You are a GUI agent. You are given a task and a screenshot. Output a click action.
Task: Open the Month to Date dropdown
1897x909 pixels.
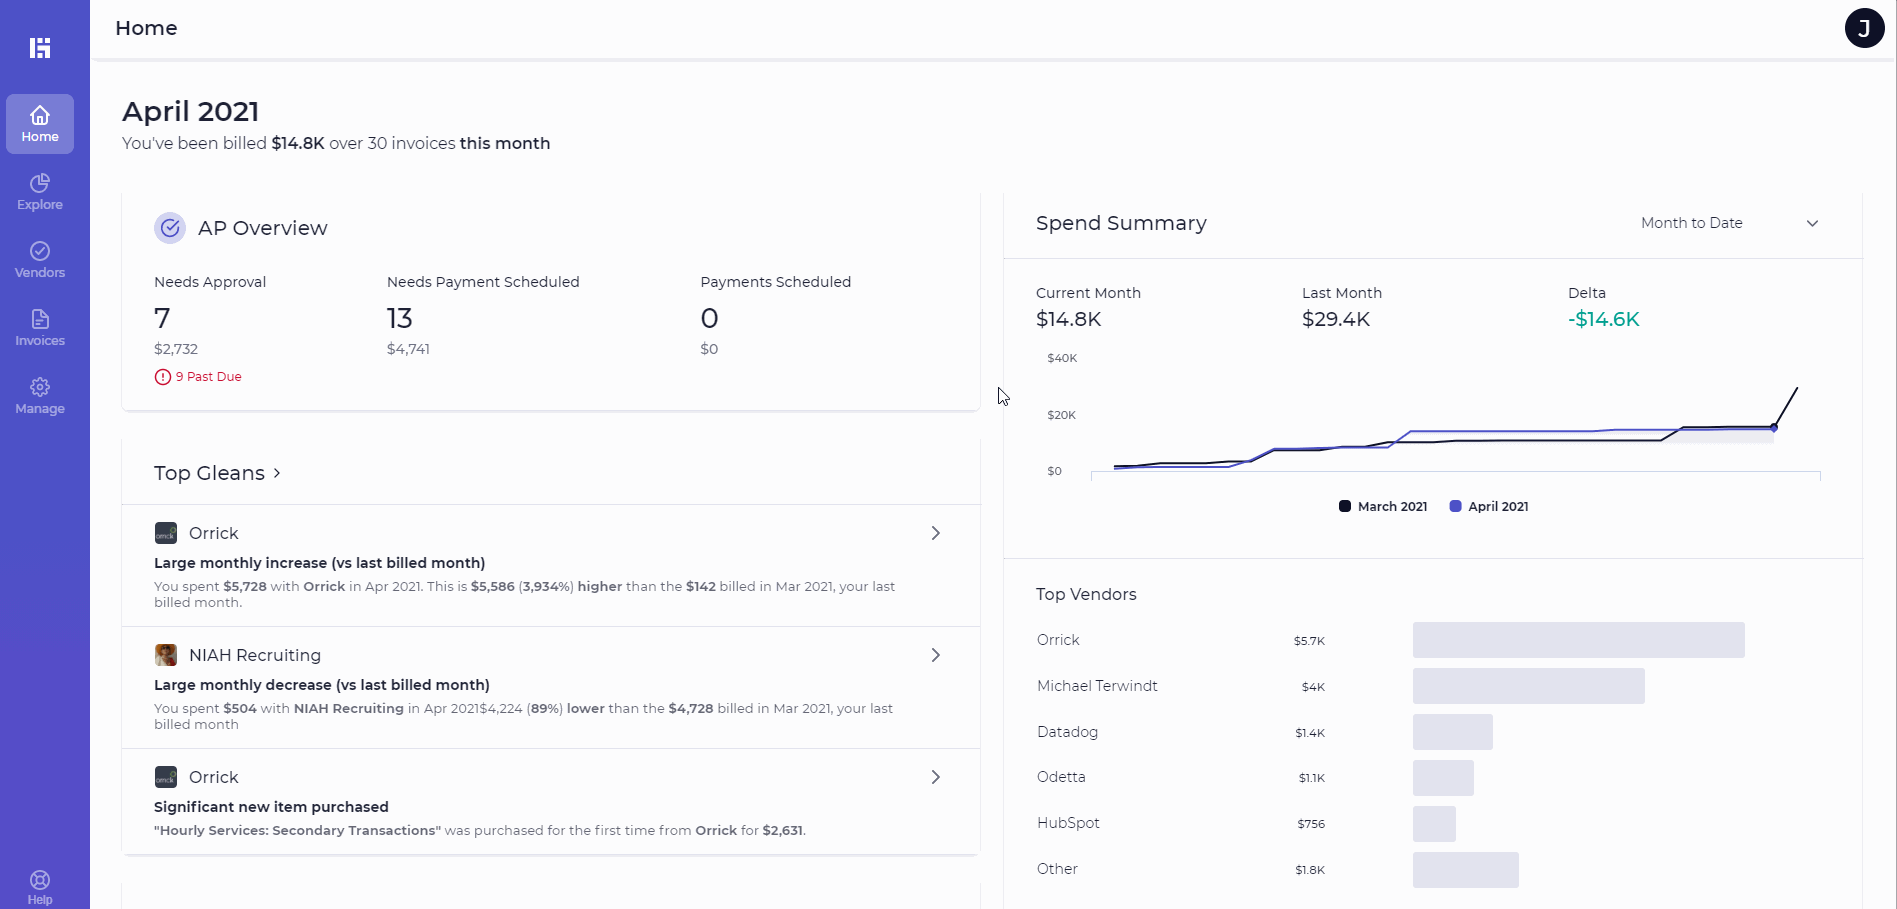[x=1729, y=223]
